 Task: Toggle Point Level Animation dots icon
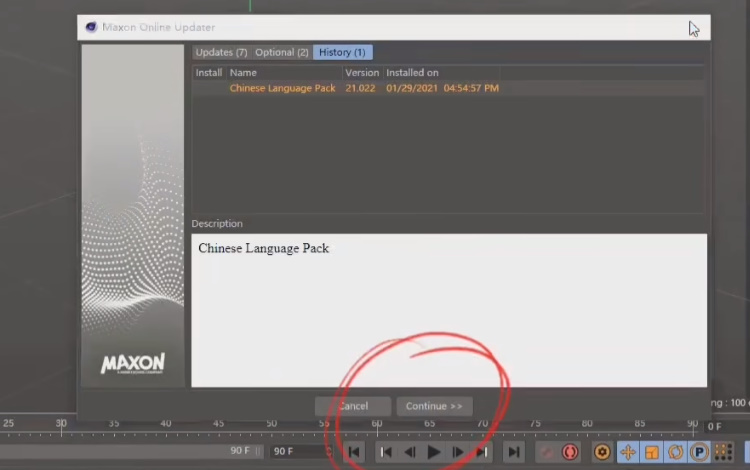pyautogui.click(x=723, y=452)
